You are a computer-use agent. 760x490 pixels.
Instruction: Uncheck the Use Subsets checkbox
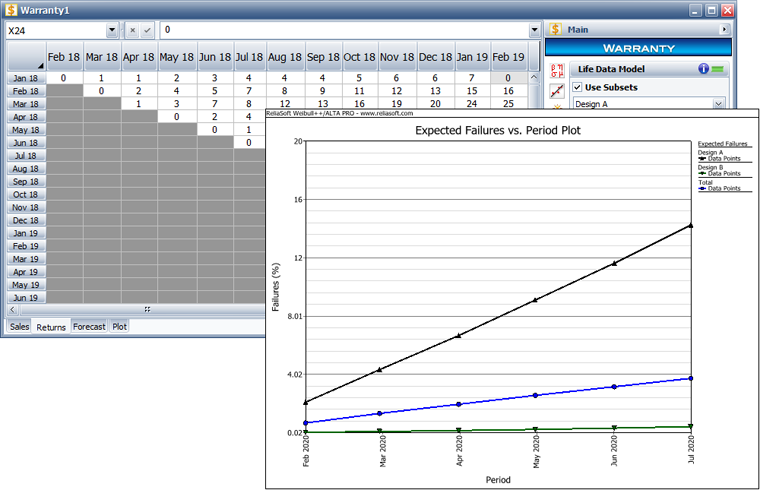click(x=577, y=87)
